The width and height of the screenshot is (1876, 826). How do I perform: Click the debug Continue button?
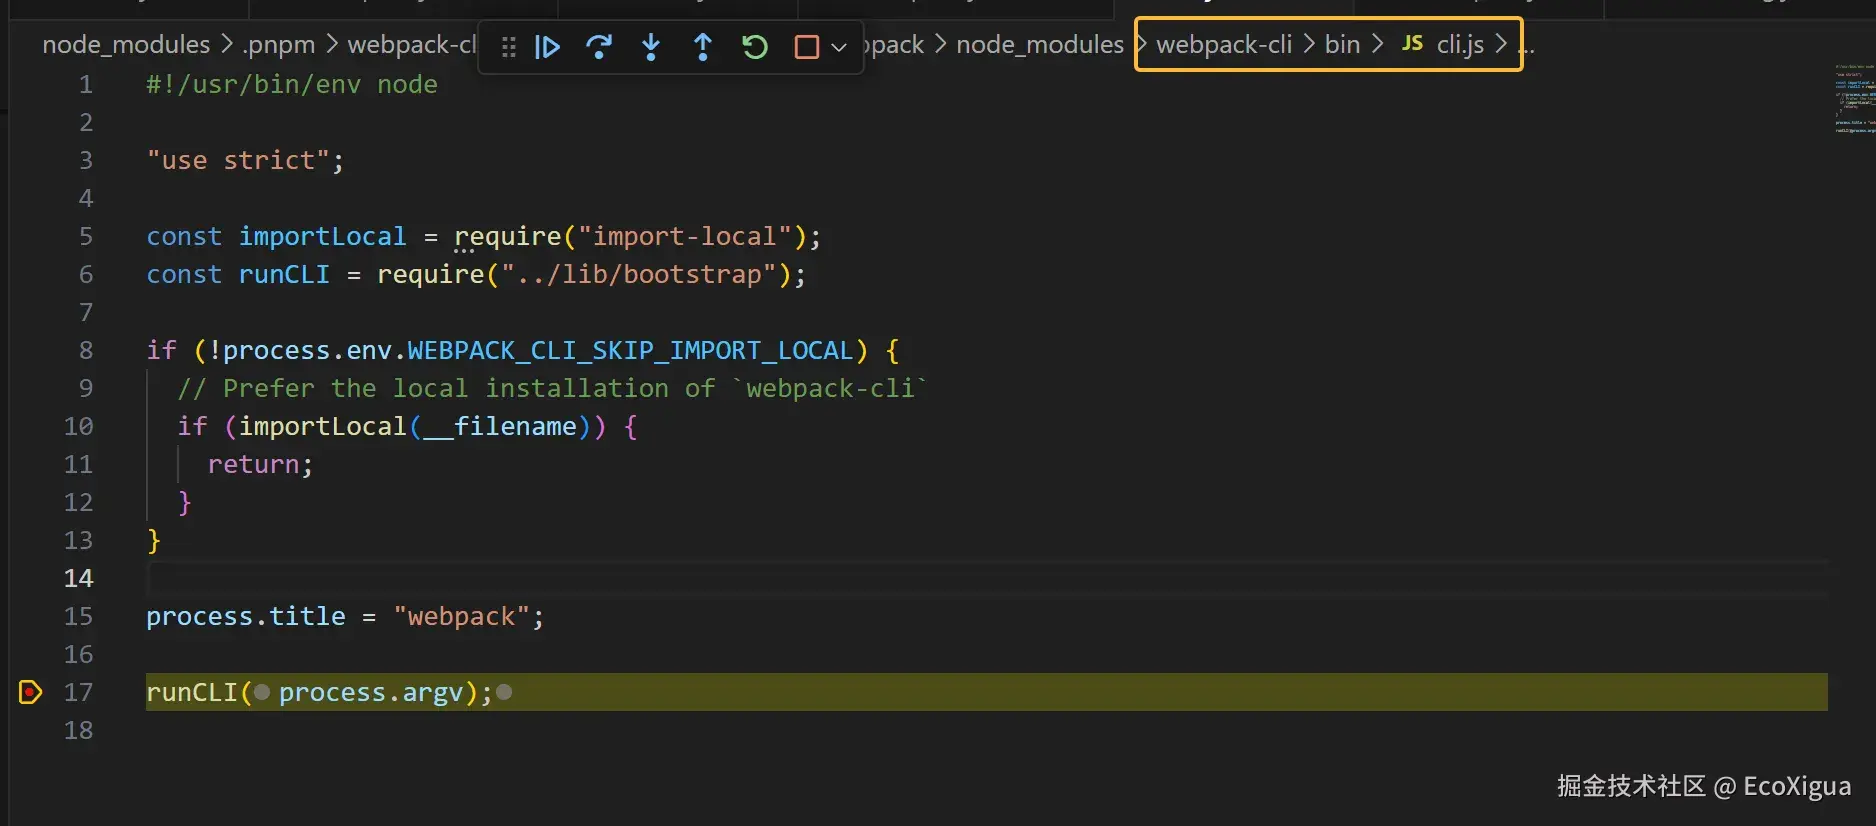547,47
